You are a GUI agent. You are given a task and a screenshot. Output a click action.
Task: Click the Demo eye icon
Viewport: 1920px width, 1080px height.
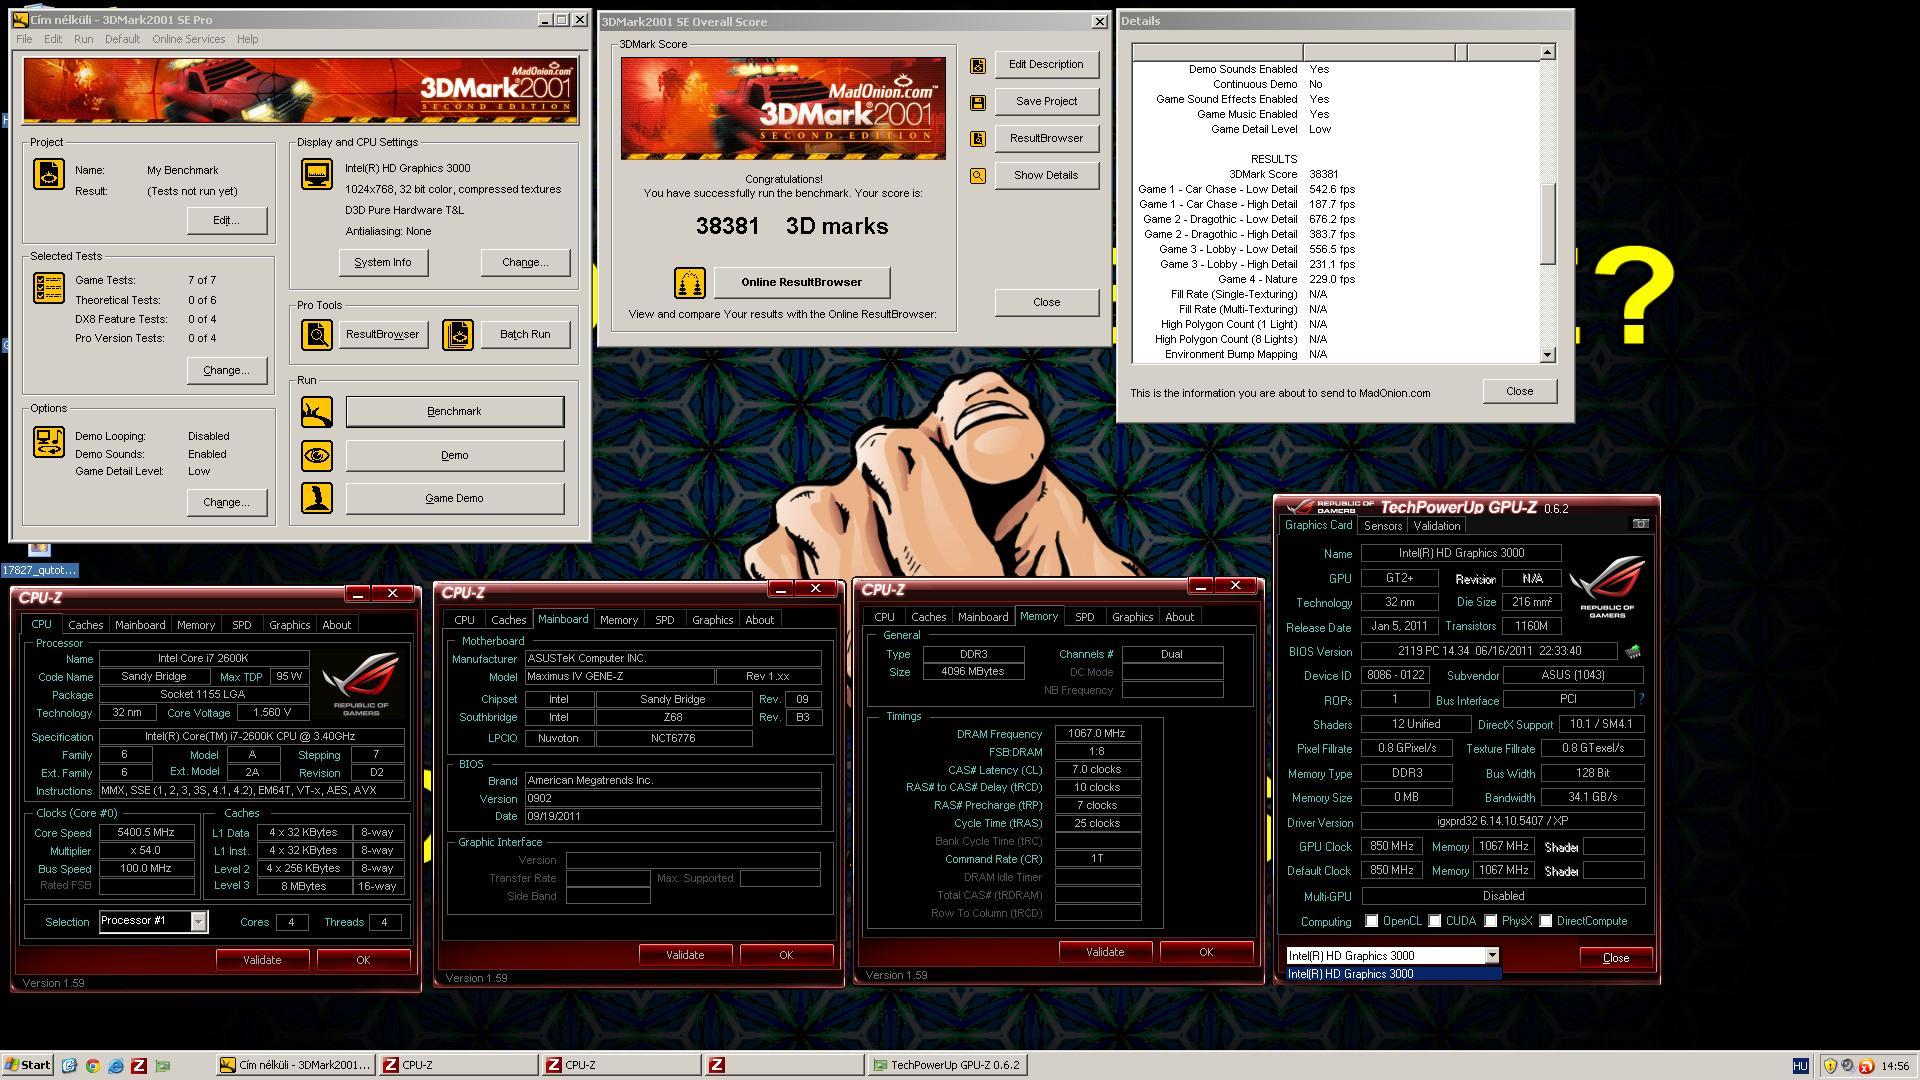[317, 456]
